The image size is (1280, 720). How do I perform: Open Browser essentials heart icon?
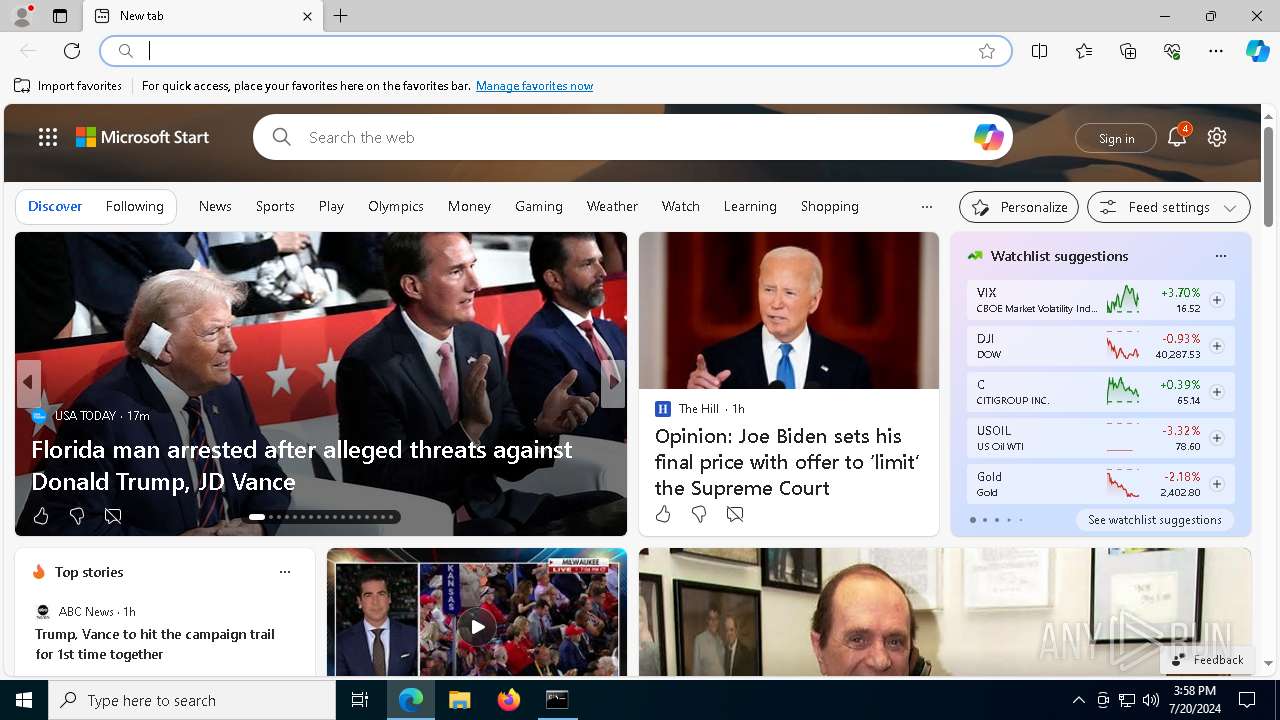(1172, 51)
